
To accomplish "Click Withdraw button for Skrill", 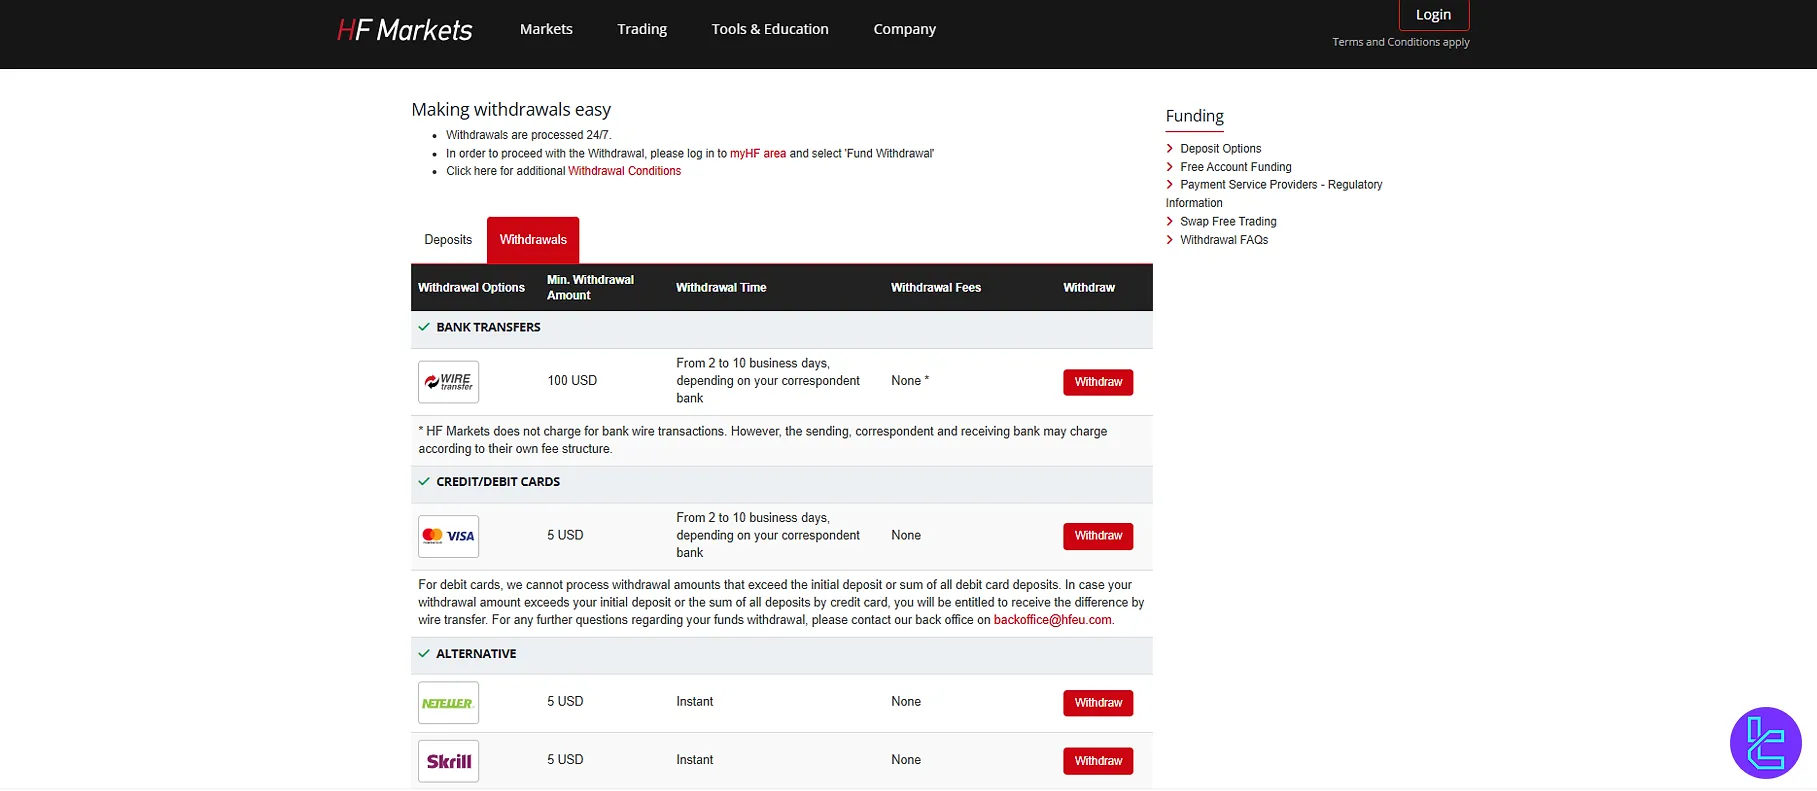I will pyautogui.click(x=1098, y=761).
